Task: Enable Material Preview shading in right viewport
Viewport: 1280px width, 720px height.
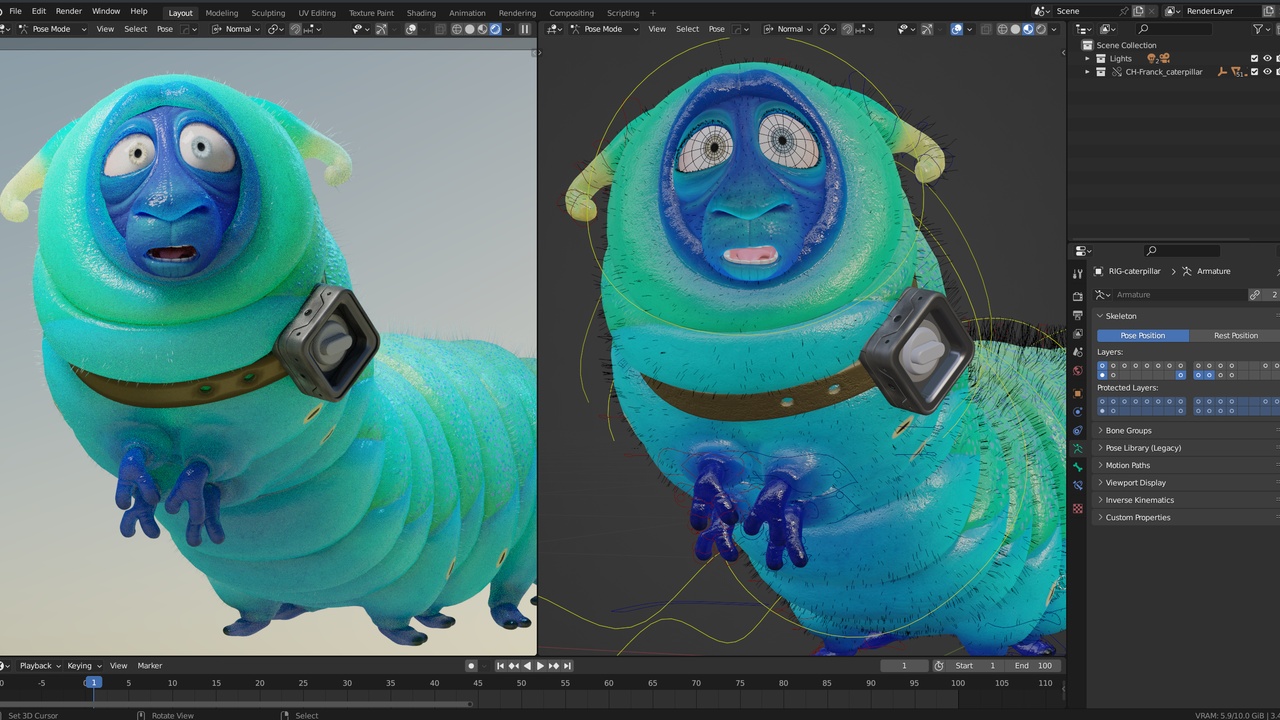Action: click(1028, 29)
